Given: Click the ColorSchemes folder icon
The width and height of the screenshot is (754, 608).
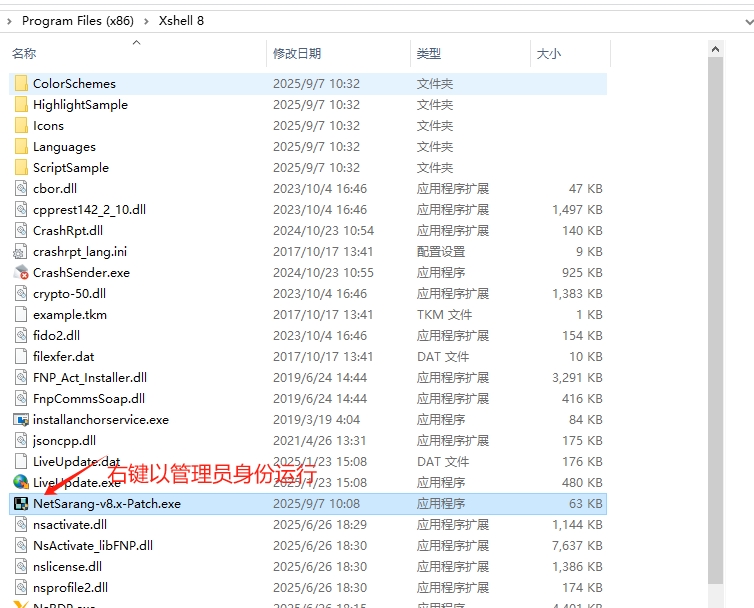Looking at the screenshot, I should point(21,84).
